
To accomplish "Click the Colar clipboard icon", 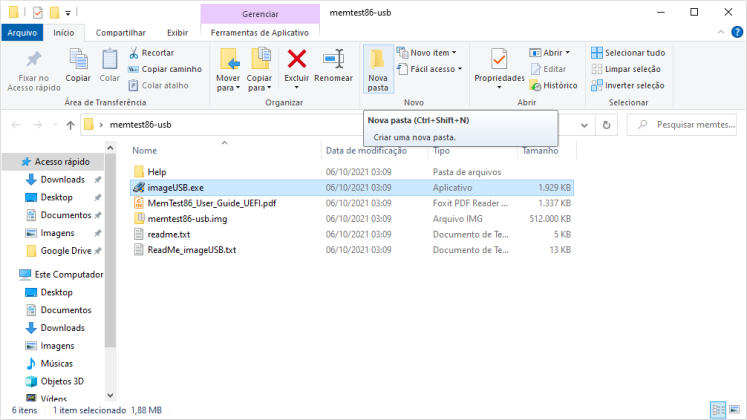I will tap(110, 60).
